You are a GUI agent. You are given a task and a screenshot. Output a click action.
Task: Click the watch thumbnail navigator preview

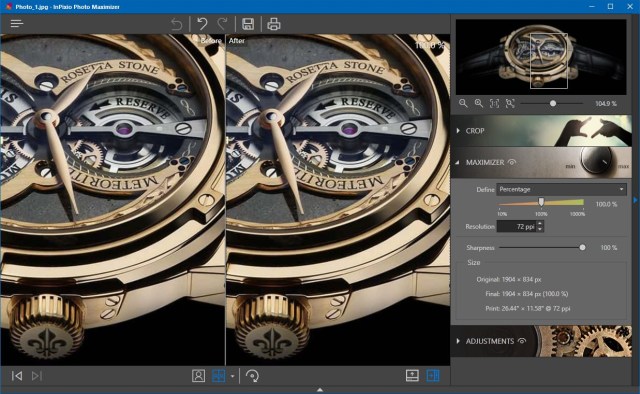[541, 57]
